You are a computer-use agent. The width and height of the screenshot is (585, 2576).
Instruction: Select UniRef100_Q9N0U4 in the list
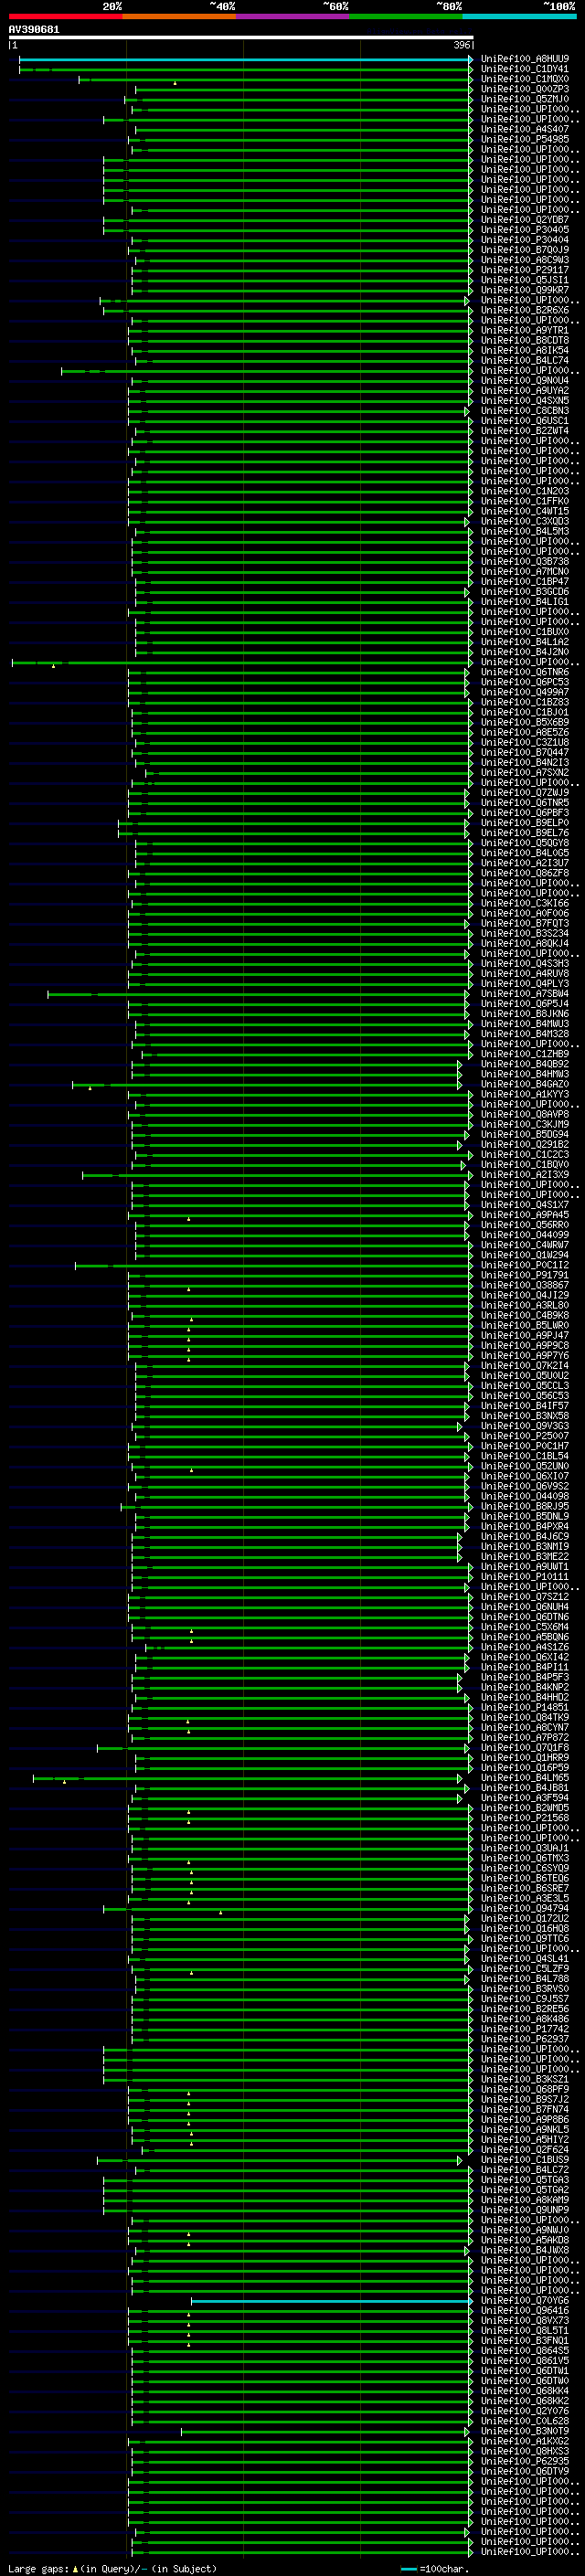coord(525,381)
